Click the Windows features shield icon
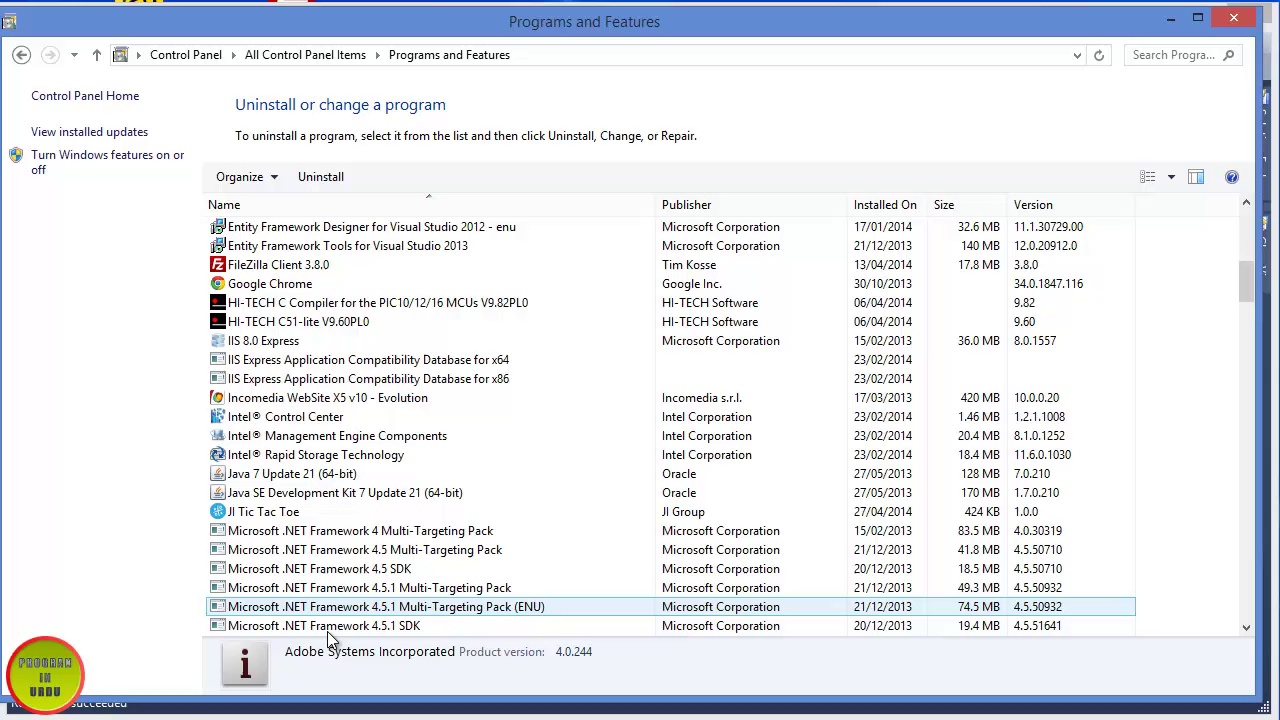Screen dimensions: 1280x720 tap(16, 155)
